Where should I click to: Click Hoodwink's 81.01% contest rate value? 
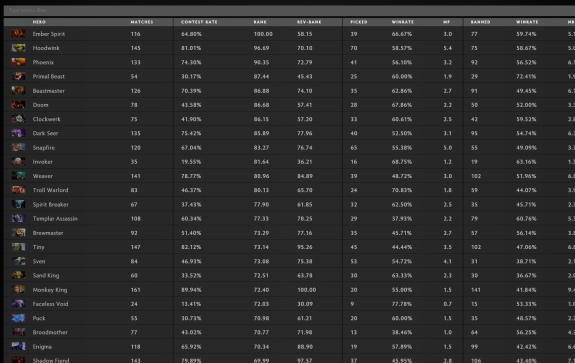pyautogui.click(x=191, y=48)
